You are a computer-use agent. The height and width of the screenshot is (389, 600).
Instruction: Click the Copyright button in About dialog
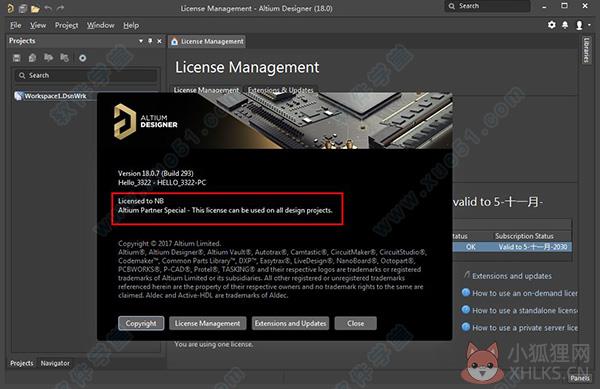click(x=141, y=323)
